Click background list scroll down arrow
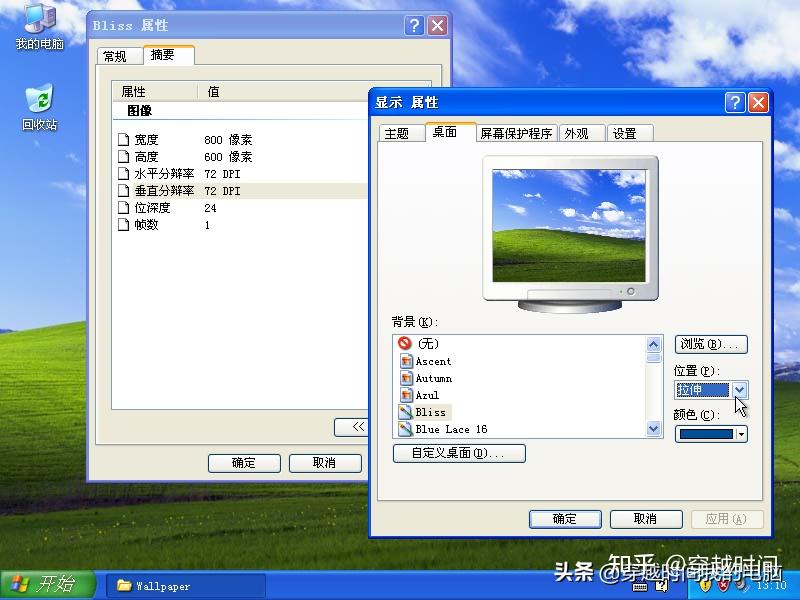The width and height of the screenshot is (800, 600). pyautogui.click(x=654, y=429)
